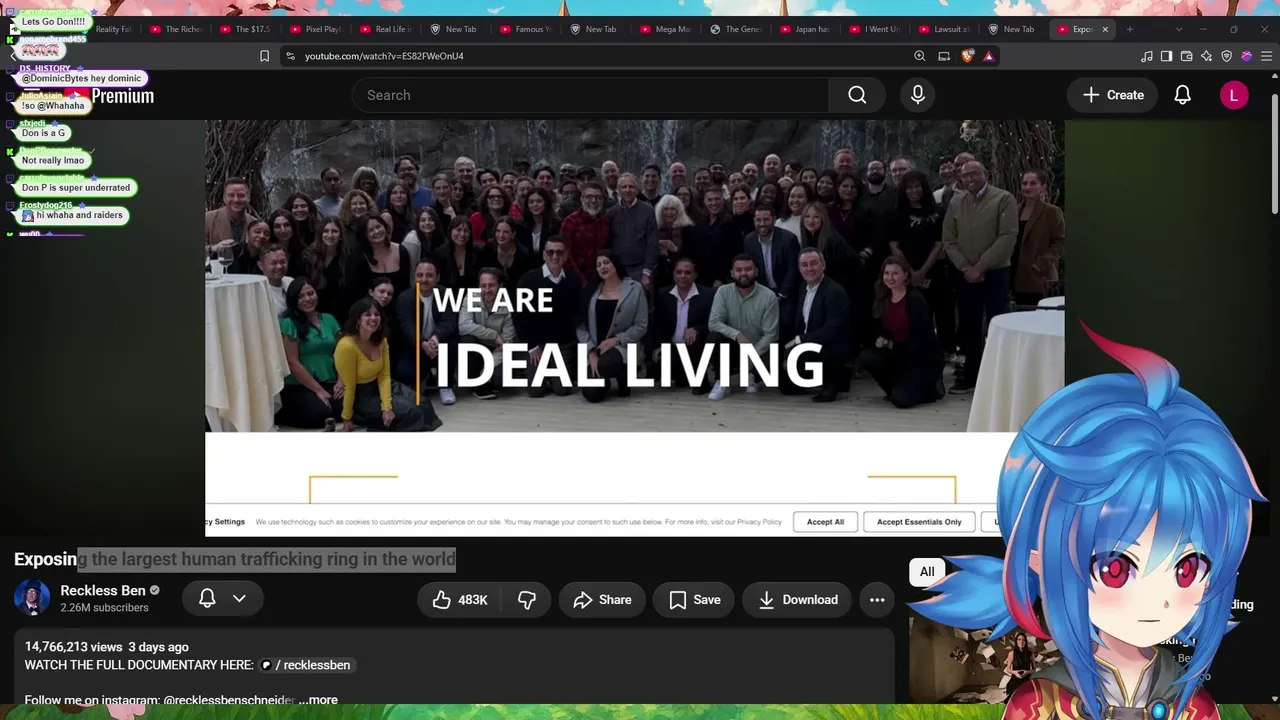The image size is (1280, 720).
Task: Click chat message 'Don is a G'
Action: [x=43, y=133]
